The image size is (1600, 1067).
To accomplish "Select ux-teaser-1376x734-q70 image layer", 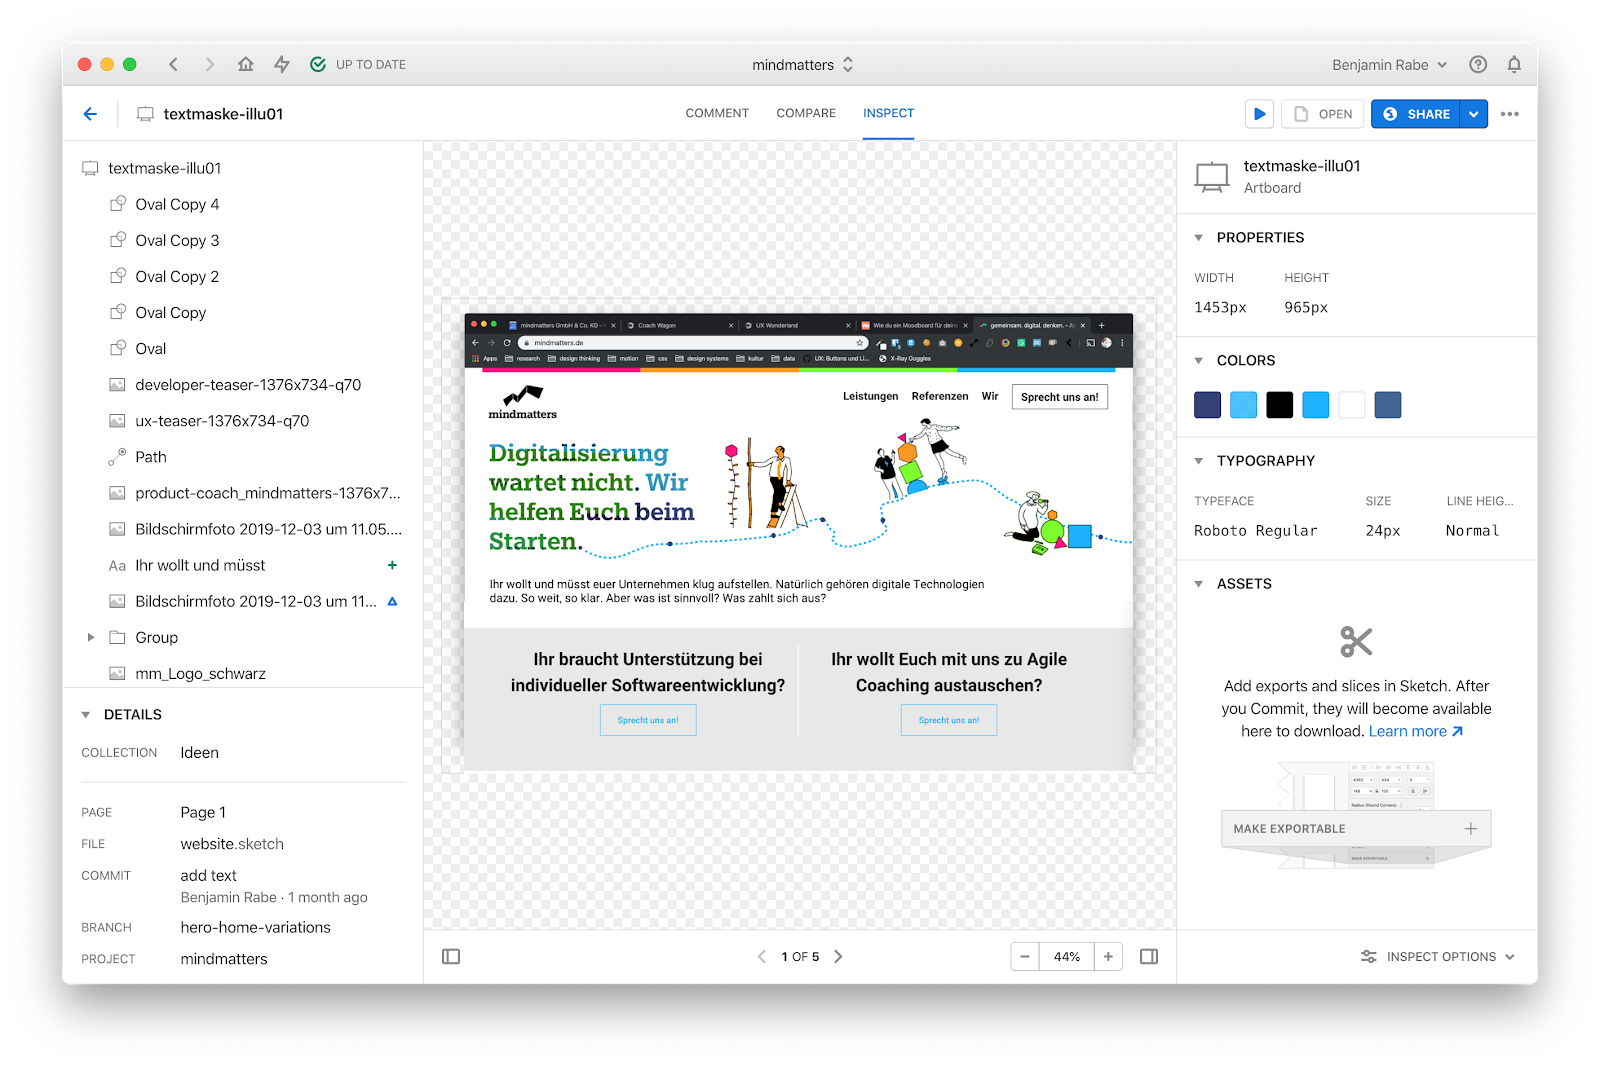I will pos(243,421).
